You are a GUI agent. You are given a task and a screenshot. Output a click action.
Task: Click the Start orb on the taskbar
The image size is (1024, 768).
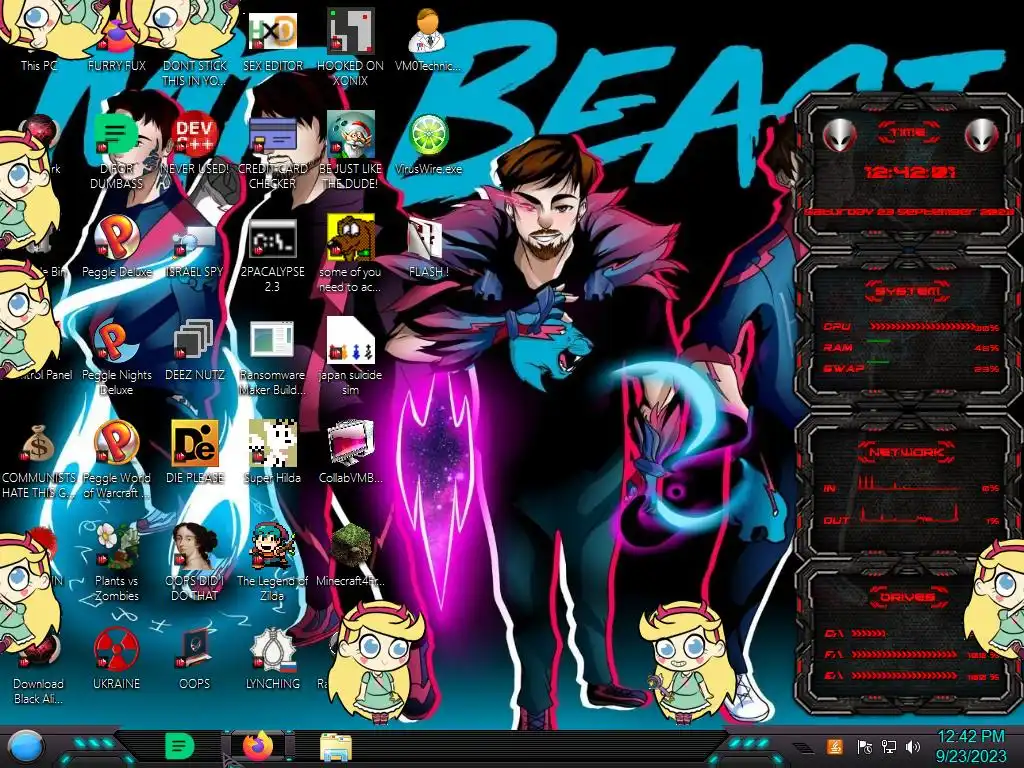point(25,747)
